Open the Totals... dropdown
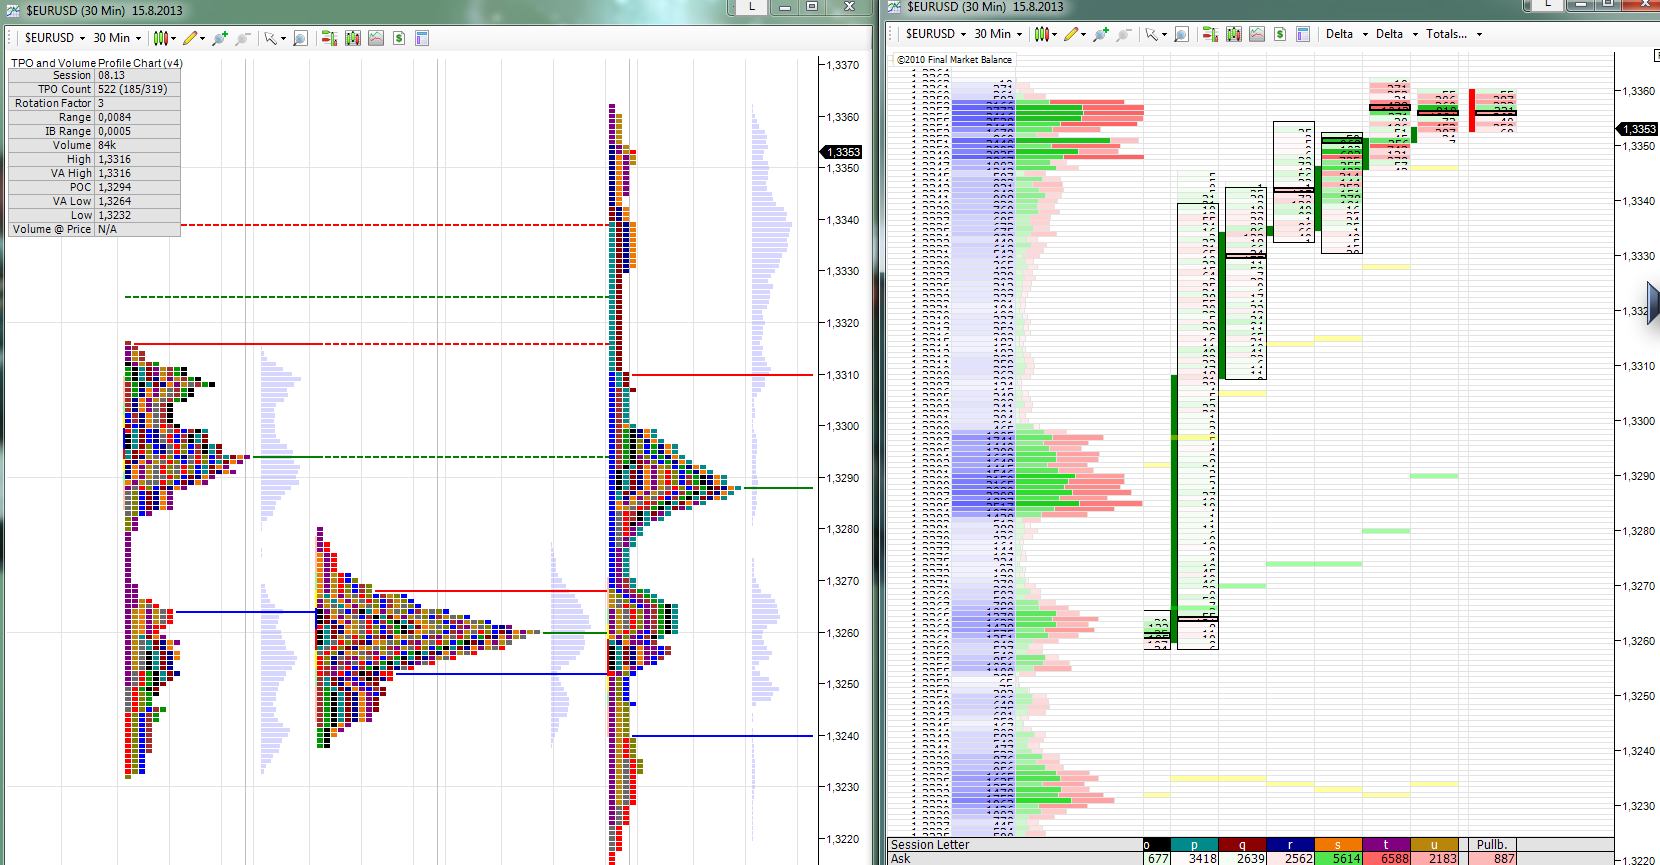 click(1454, 34)
